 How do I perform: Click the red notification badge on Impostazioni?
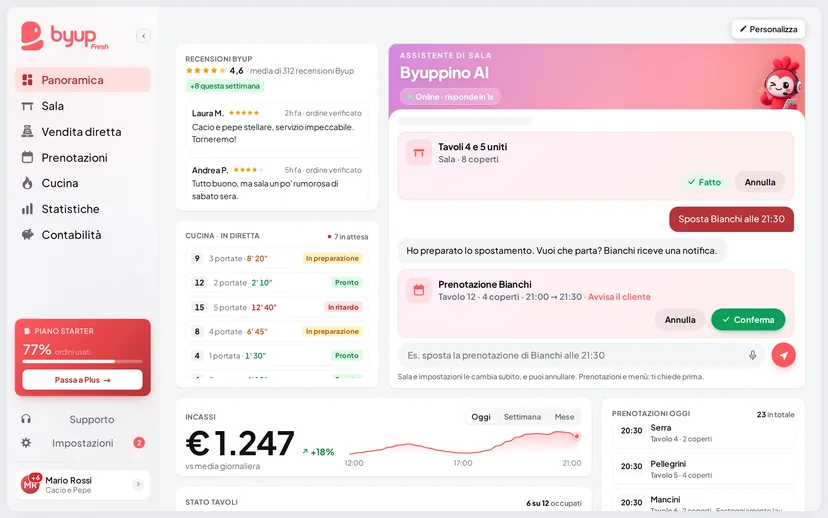point(139,442)
